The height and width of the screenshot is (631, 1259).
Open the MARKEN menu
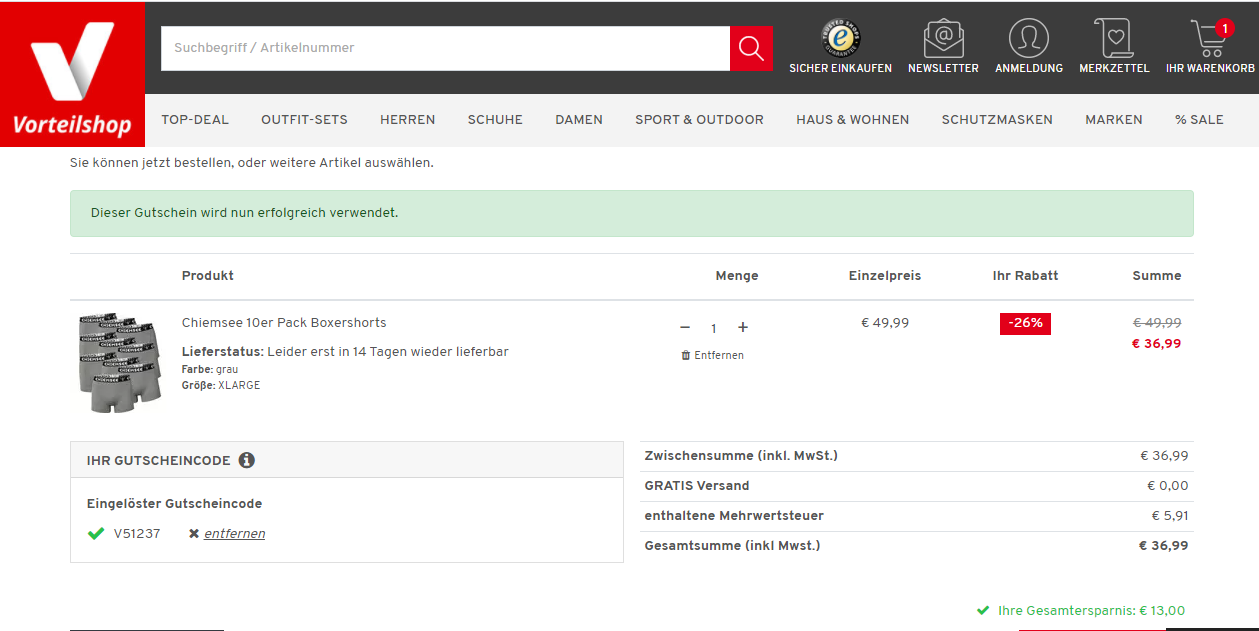tap(1114, 119)
